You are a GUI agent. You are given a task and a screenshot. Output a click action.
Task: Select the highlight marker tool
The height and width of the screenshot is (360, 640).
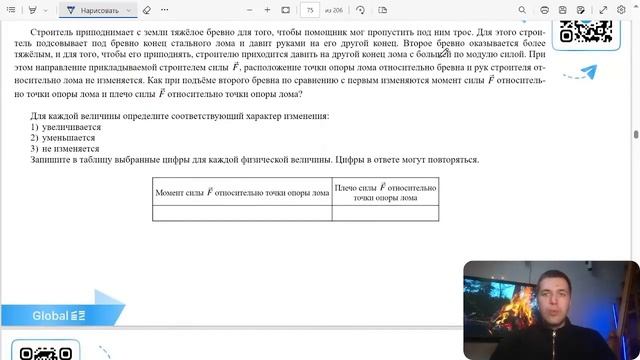coord(33,10)
